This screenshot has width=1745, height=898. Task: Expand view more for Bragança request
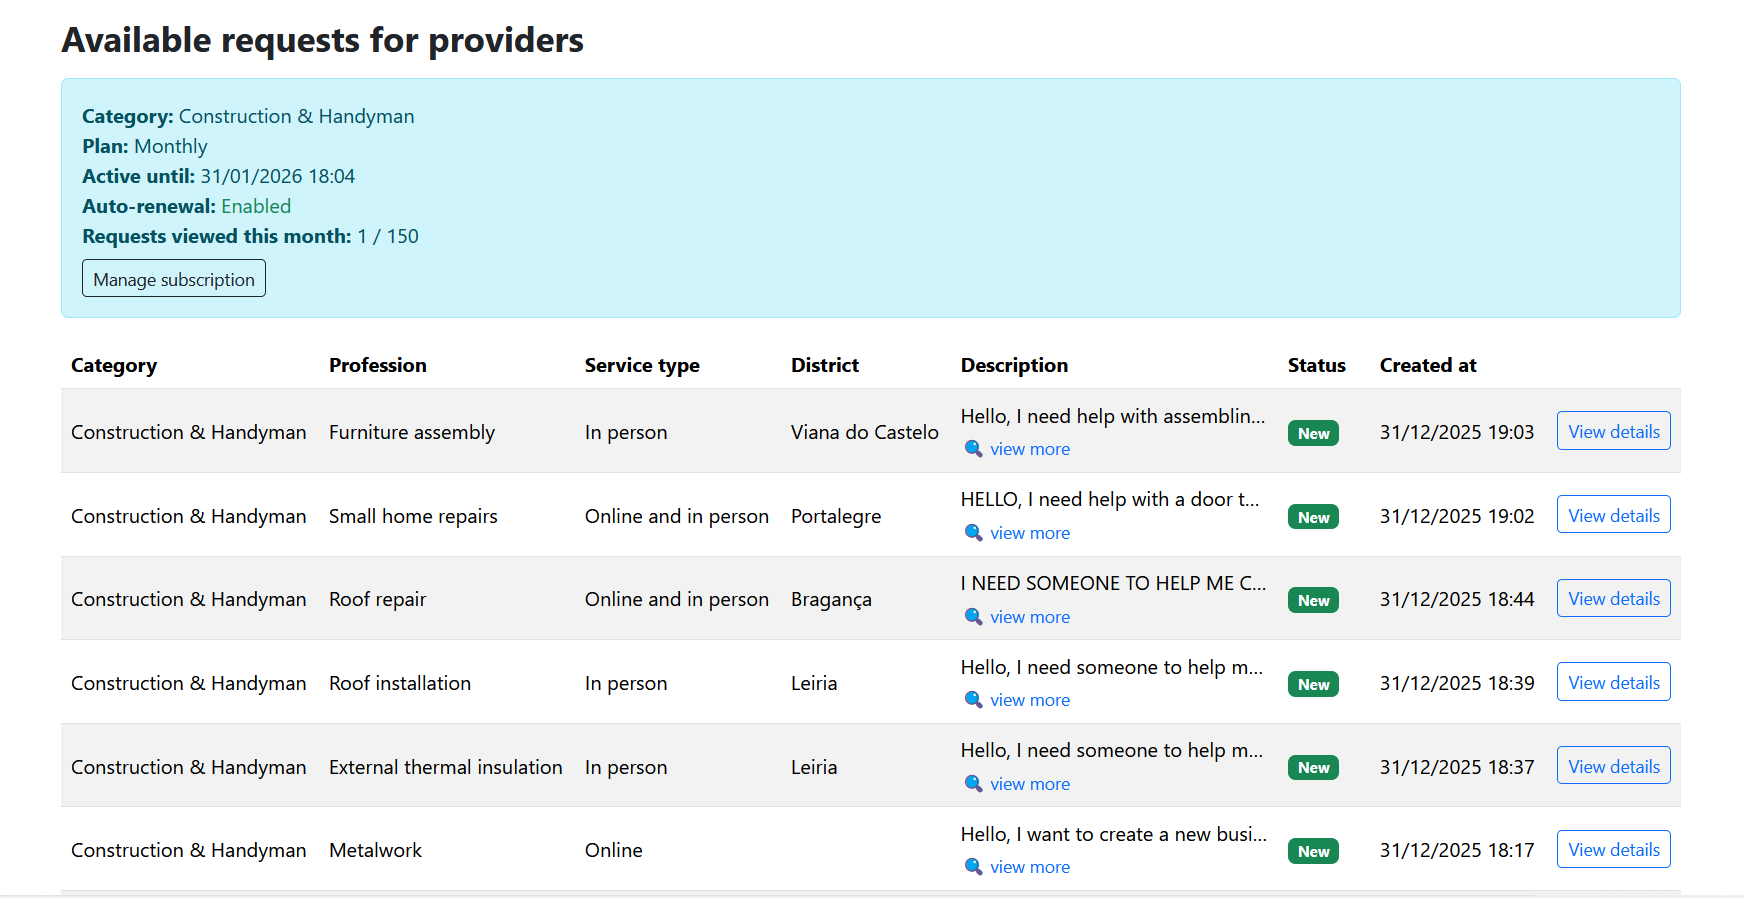[1029, 617]
